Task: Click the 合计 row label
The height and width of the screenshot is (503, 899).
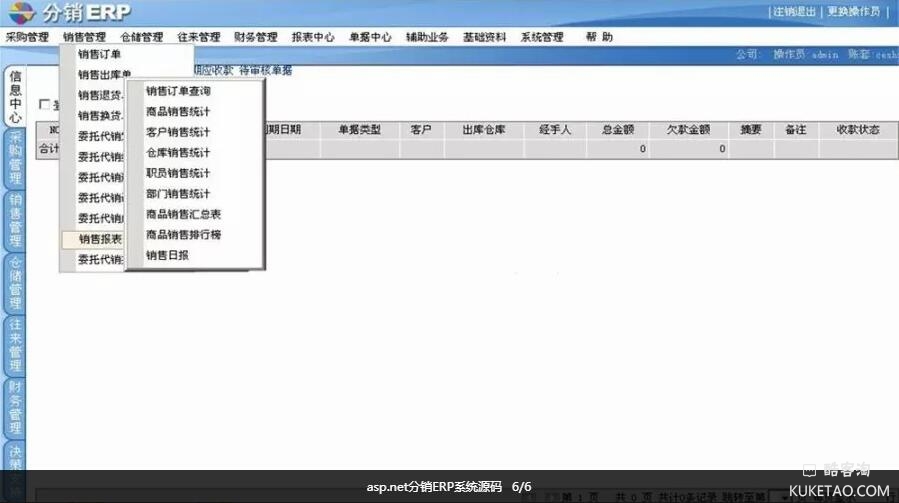Action: click(x=49, y=149)
